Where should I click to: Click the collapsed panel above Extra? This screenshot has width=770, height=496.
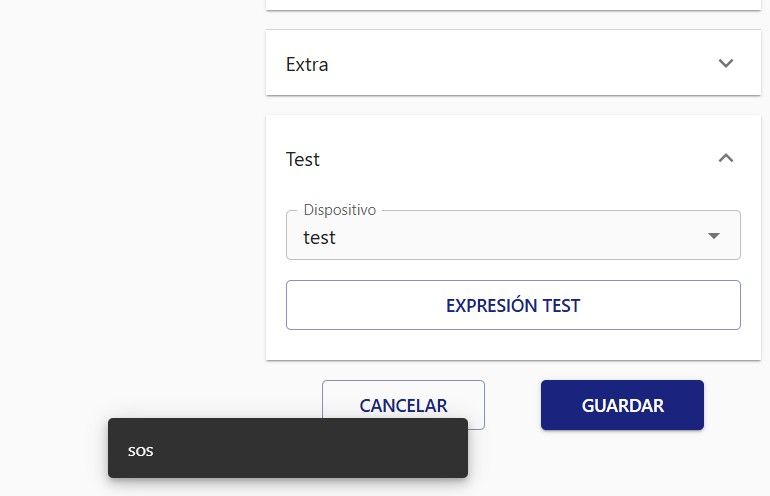512,4
